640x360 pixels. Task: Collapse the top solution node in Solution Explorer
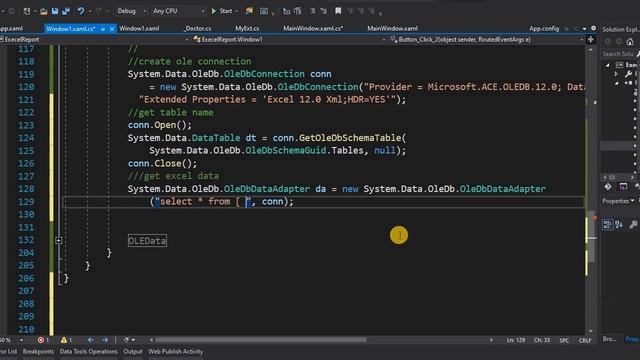[x=608, y=65]
